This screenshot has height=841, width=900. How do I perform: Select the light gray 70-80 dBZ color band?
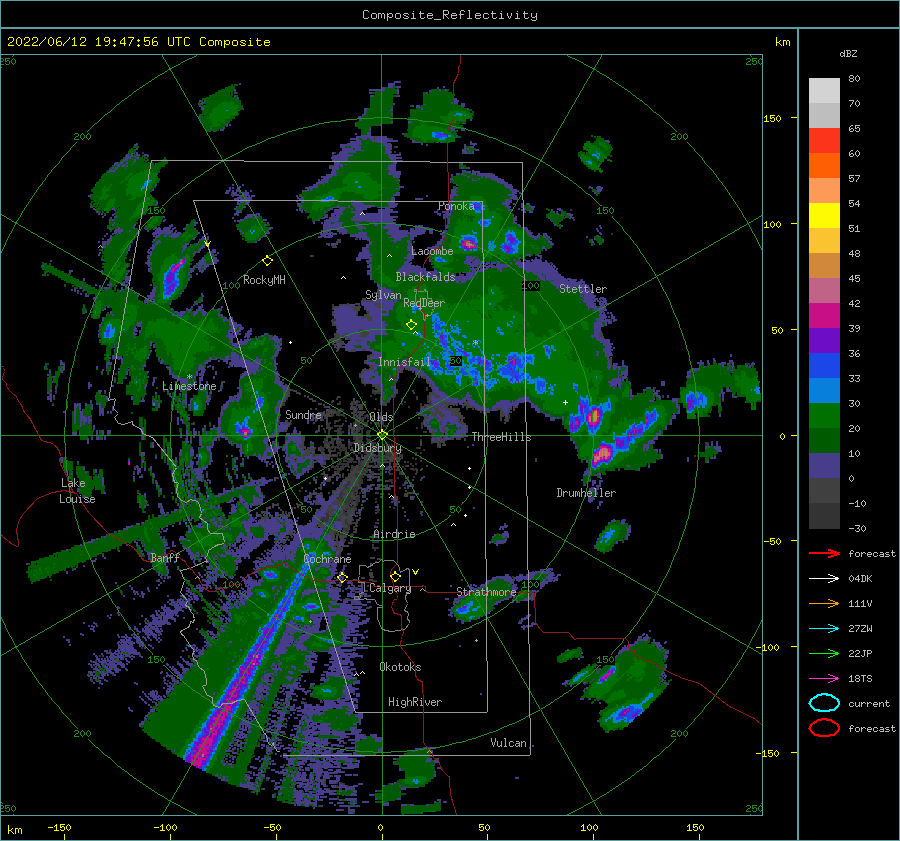[x=824, y=91]
